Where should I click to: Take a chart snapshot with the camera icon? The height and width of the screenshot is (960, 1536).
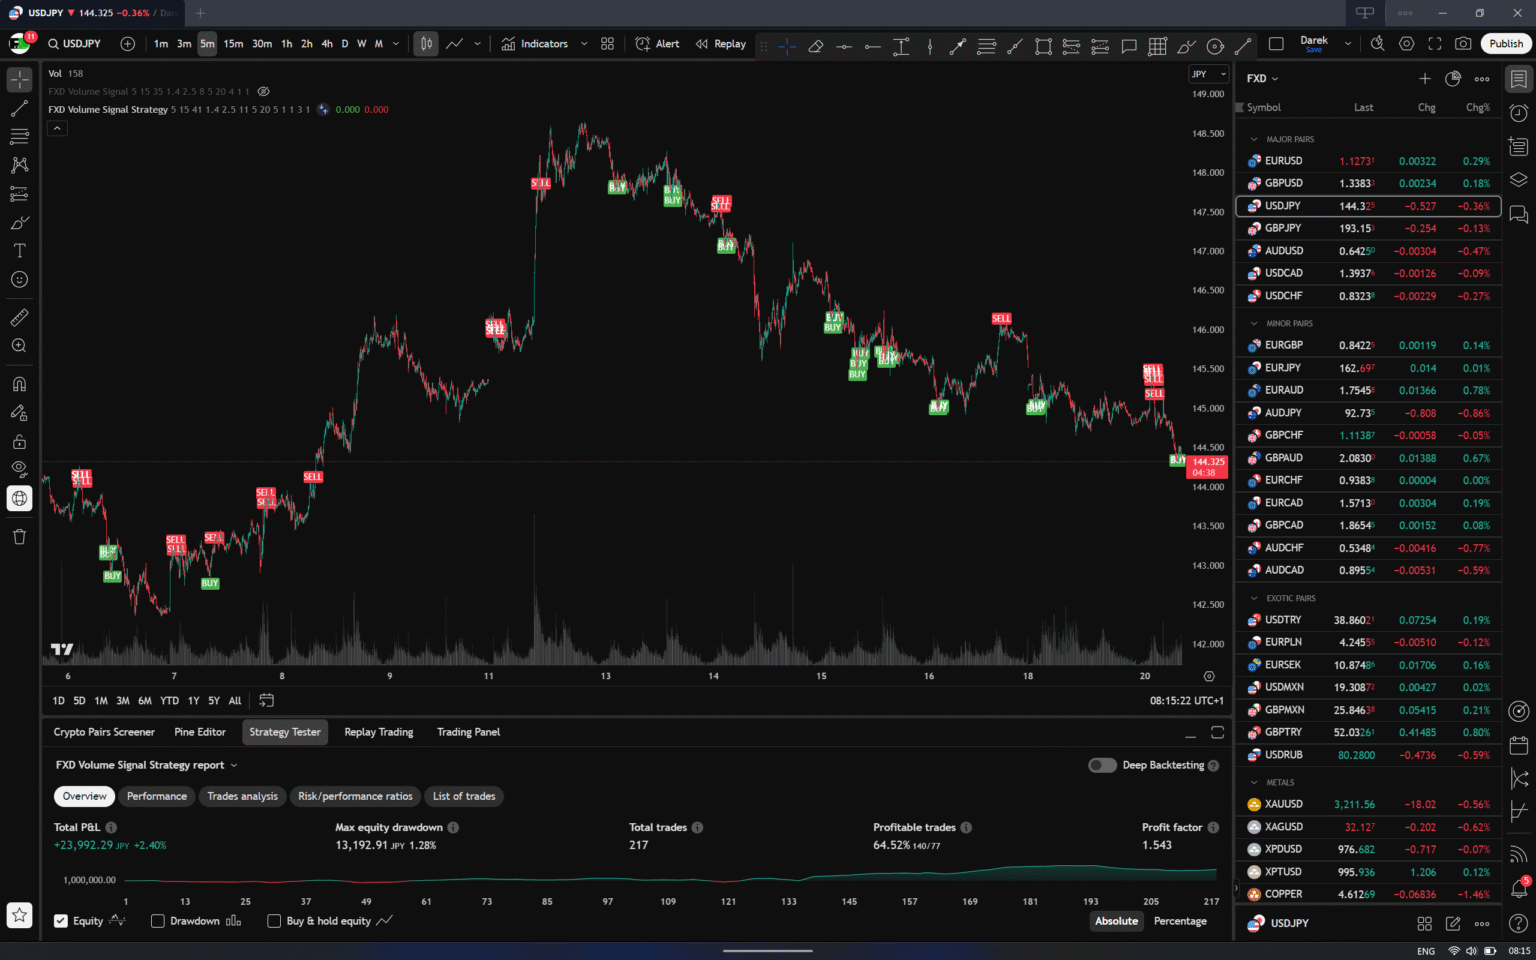pos(1462,44)
